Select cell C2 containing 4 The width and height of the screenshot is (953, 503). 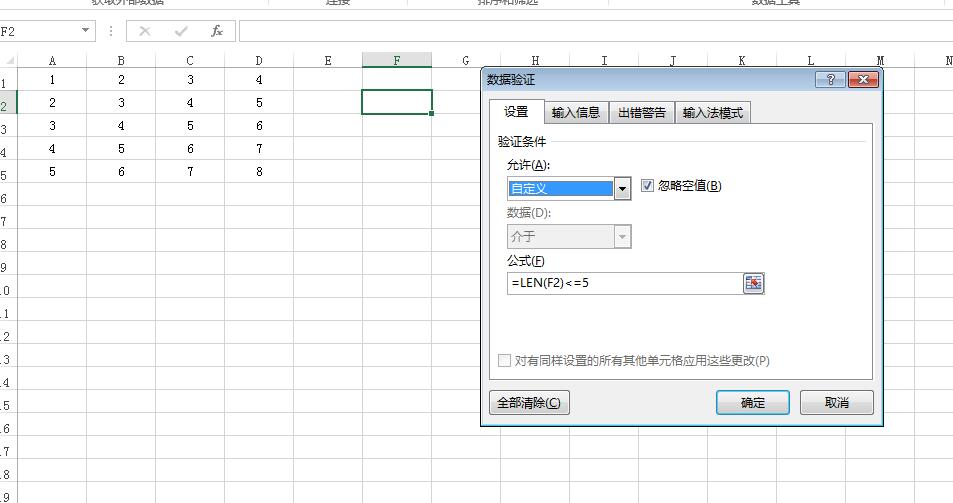point(190,103)
